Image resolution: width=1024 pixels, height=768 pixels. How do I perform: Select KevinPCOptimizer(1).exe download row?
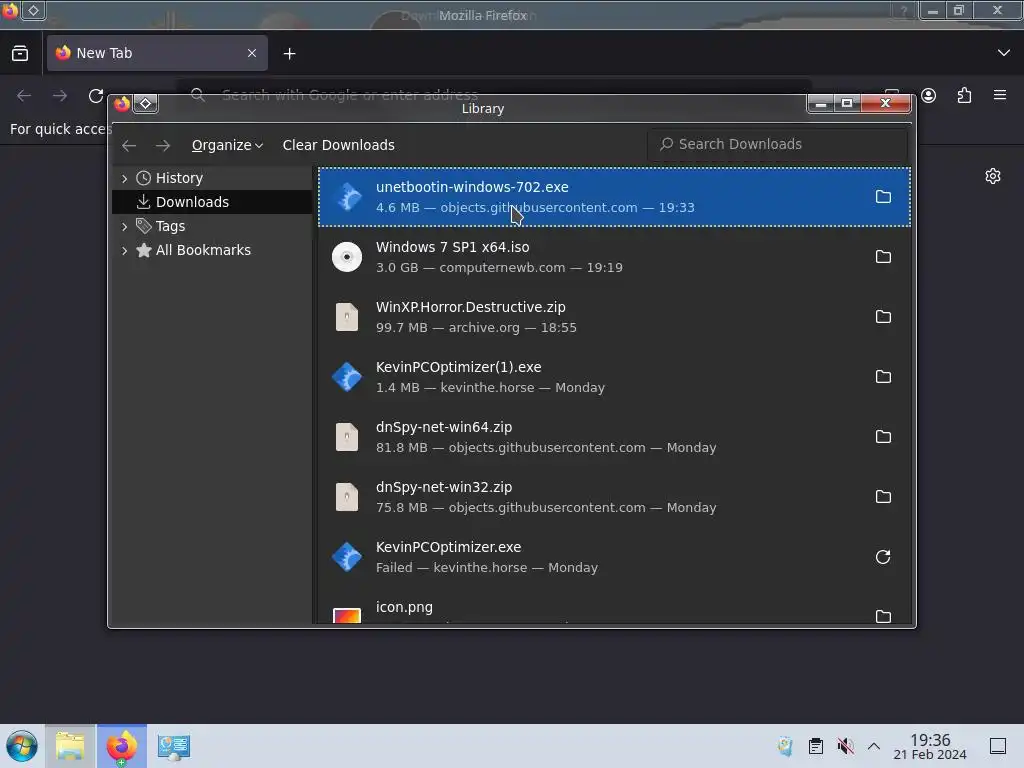614,377
